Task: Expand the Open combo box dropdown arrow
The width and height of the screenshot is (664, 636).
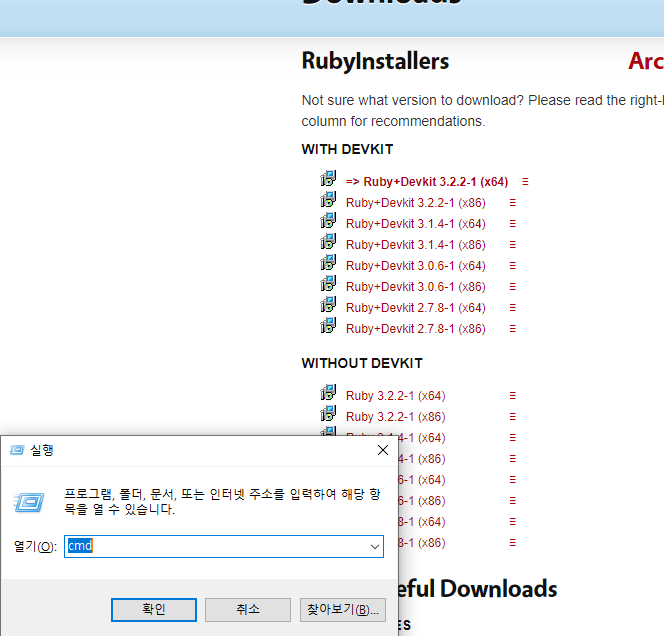Action: tap(375, 547)
